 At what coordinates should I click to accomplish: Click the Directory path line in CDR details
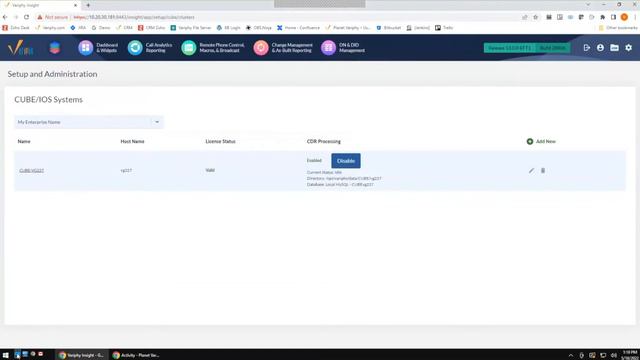point(344,178)
